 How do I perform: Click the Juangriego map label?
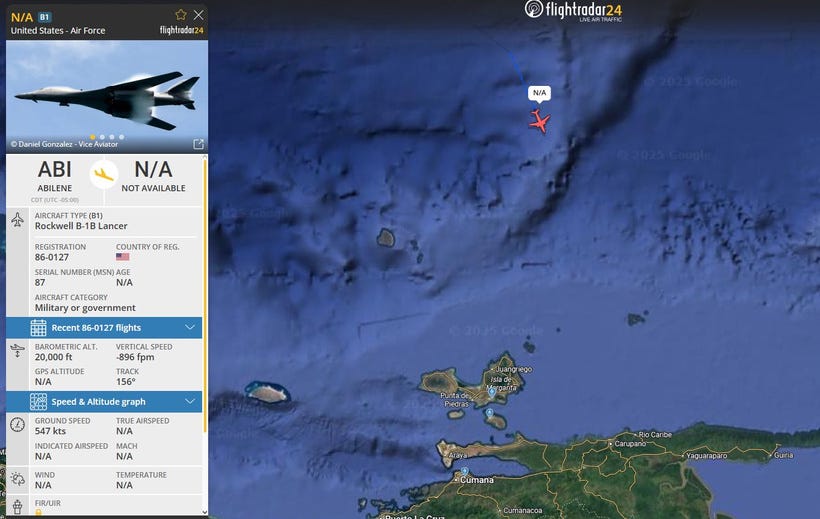514,369
